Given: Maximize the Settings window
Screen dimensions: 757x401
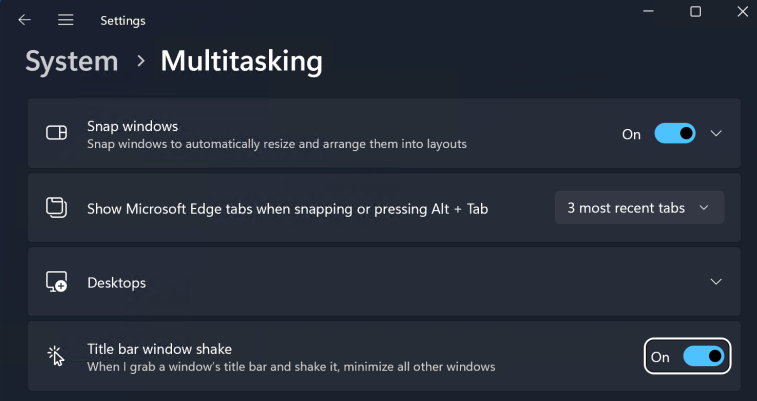Looking at the screenshot, I should tap(695, 12).
